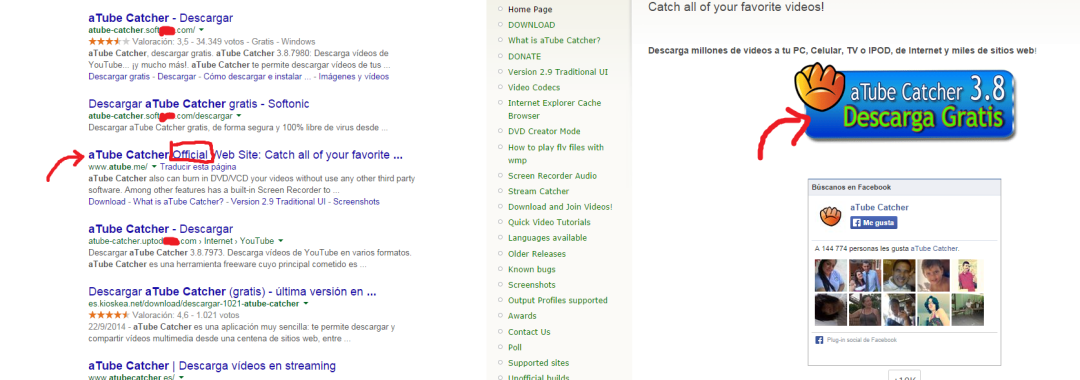The image size is (1080, 380).
Task: Open Awards sidebar item
Action: [522, 316]
